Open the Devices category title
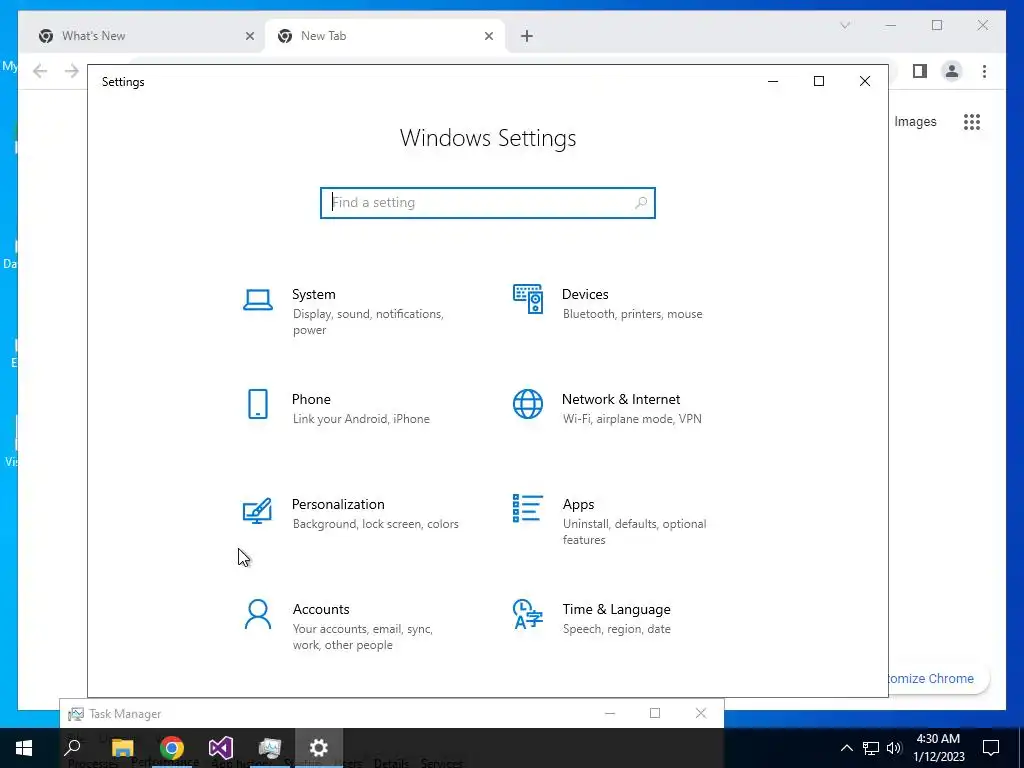This screenshot has width=1024, height=768. tap(585, 295)
